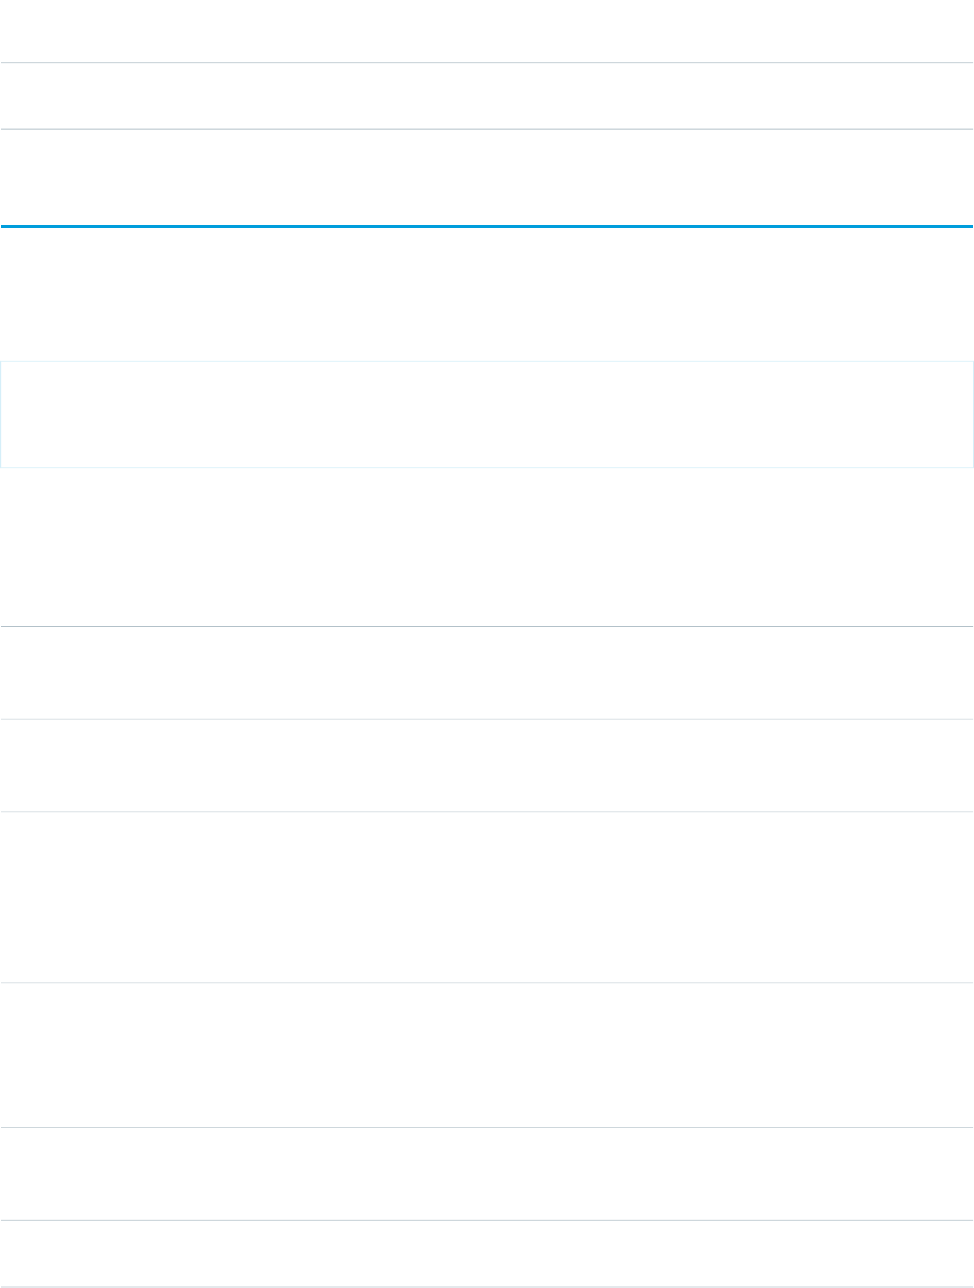Click the left border of the bordered box

coord(1,414)
